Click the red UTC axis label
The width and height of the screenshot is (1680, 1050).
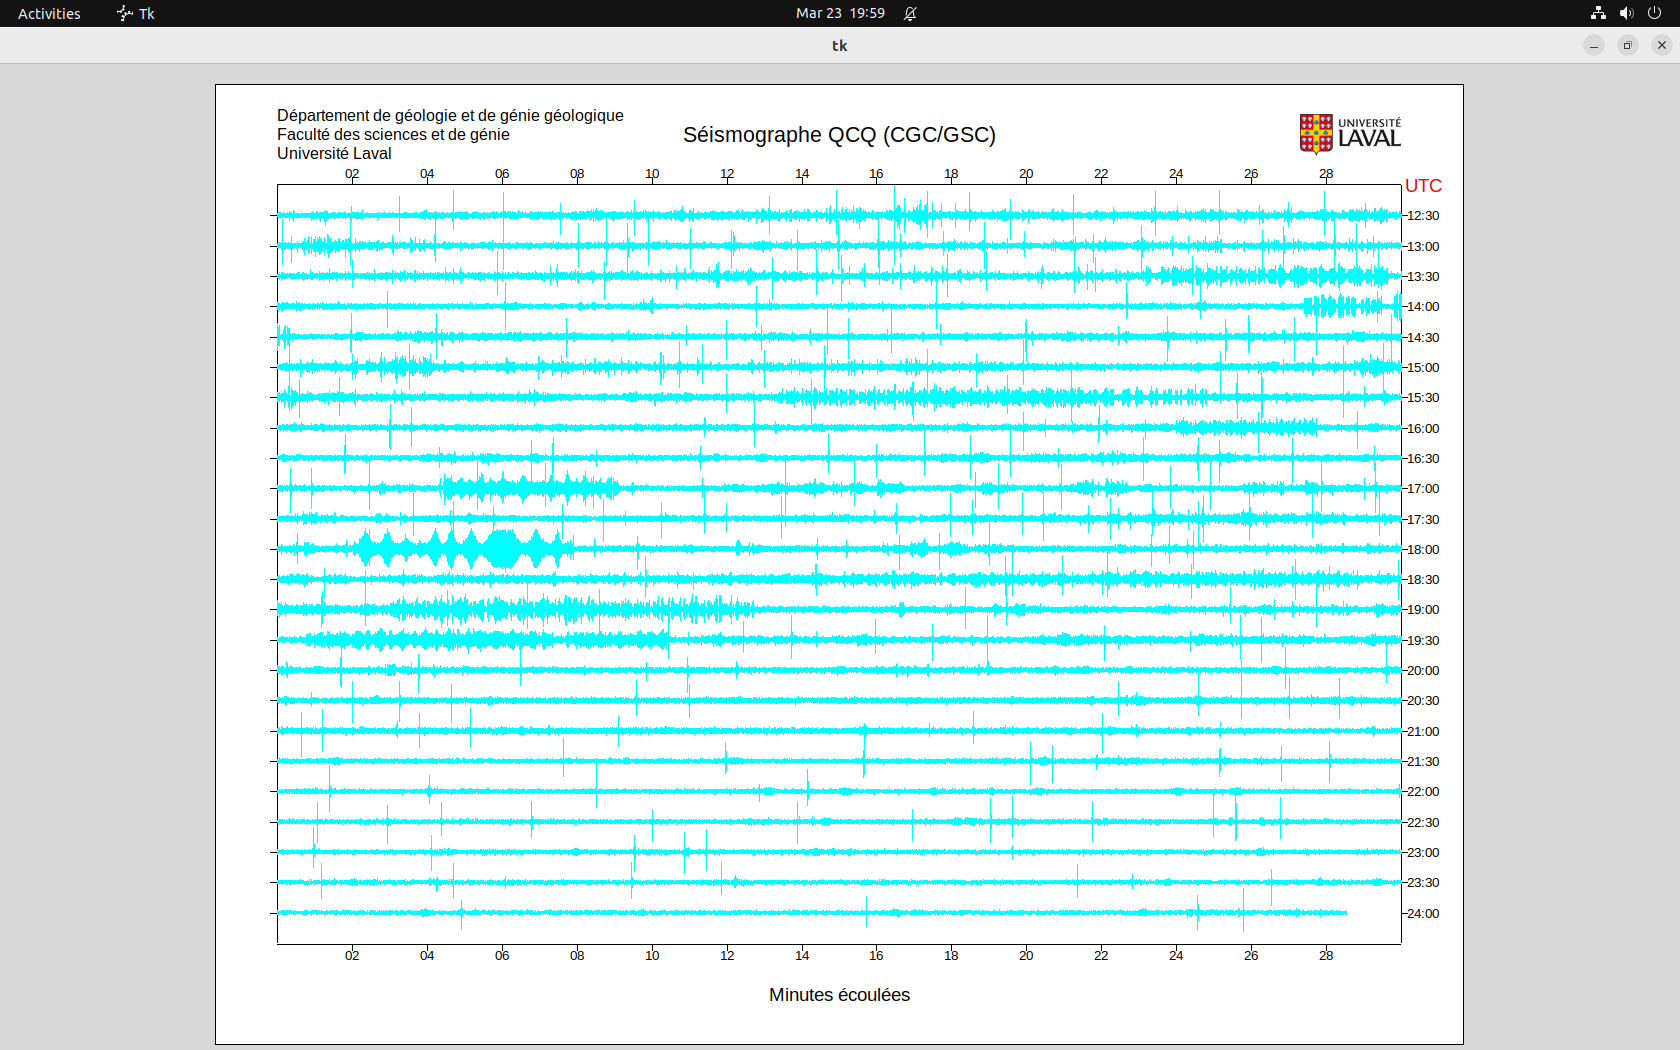[x=1423, y=186]
